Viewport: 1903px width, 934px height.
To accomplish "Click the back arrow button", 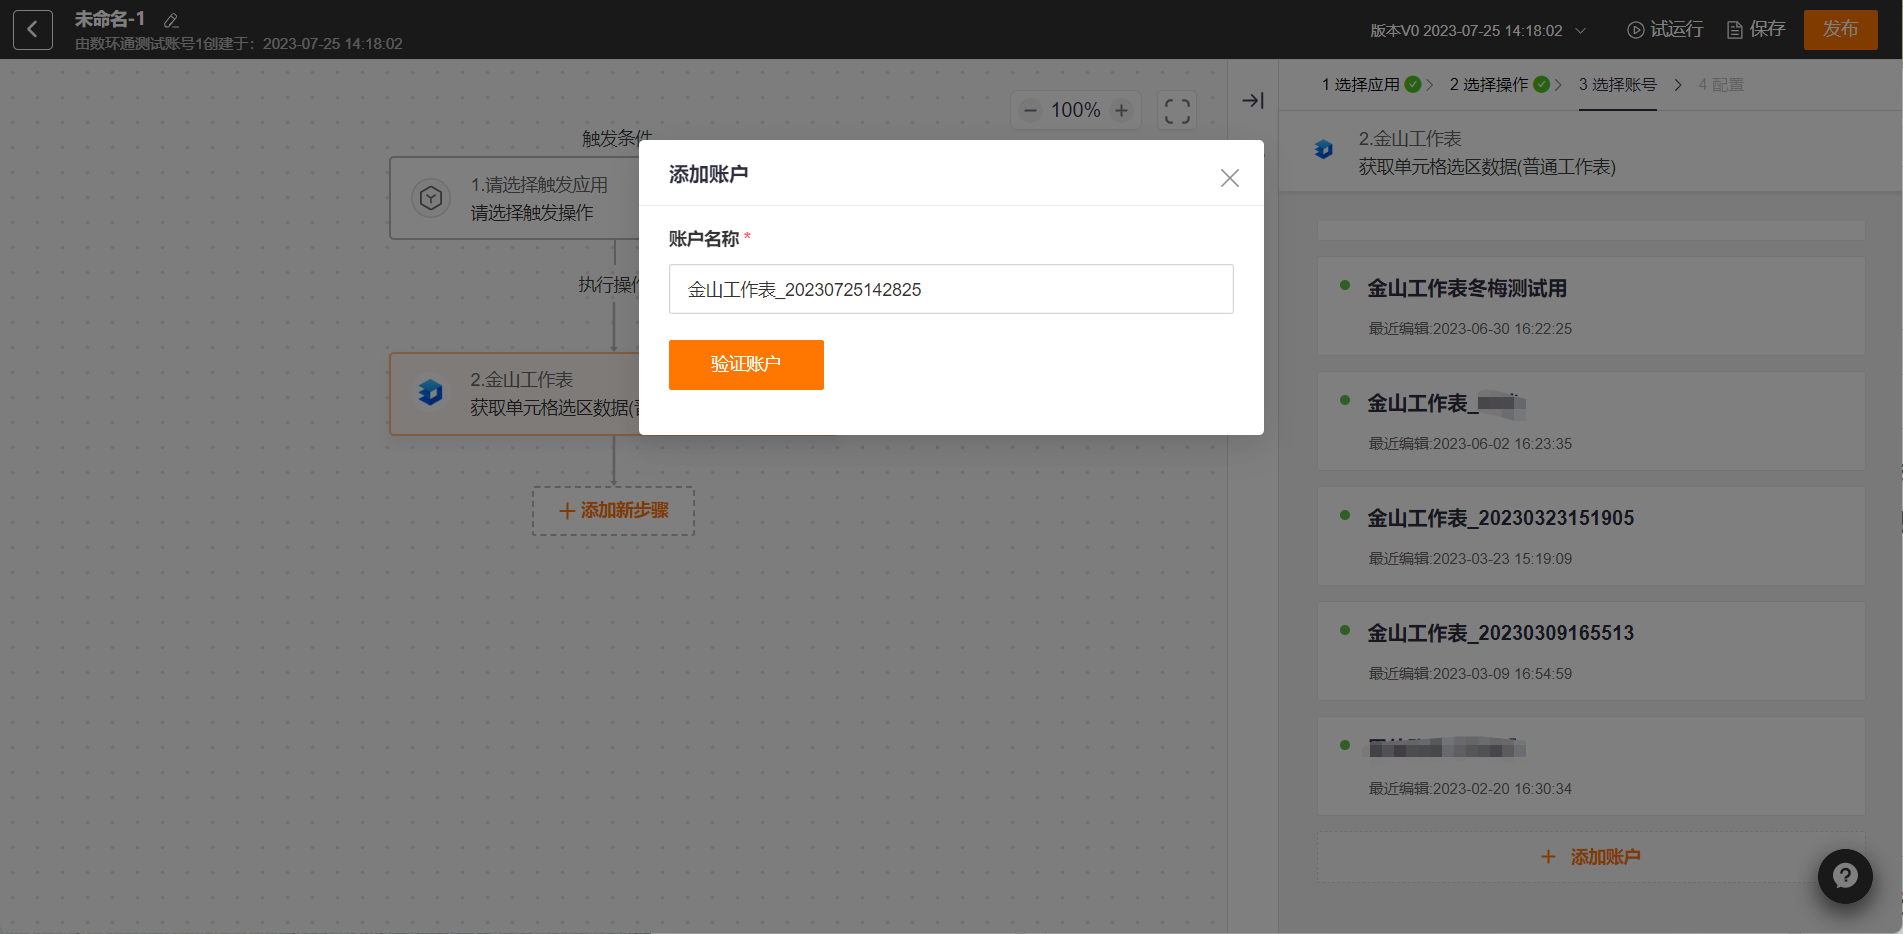I will click(x=33, y=29).
